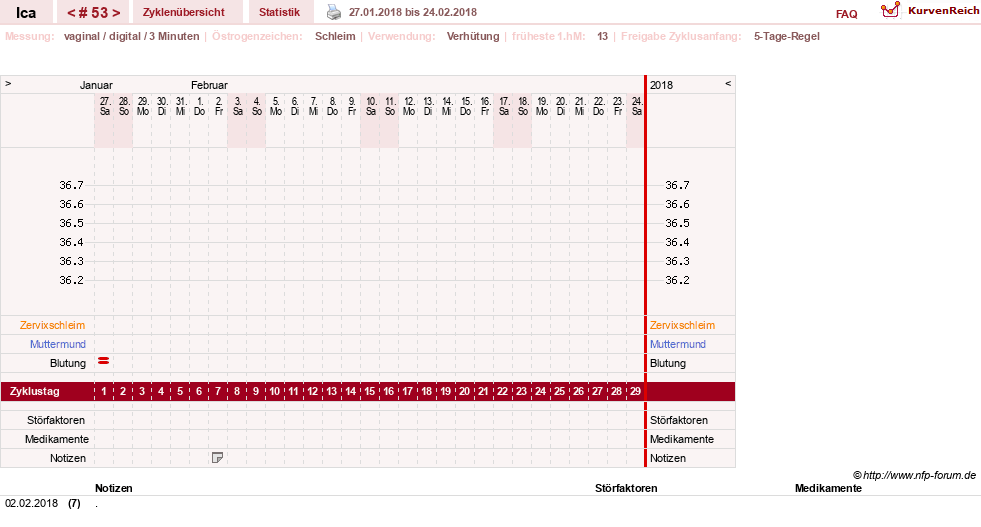Viewport: 981px width, 527px height.
Task: Select the Ica user tab
Action: click(x=26, y=13)
